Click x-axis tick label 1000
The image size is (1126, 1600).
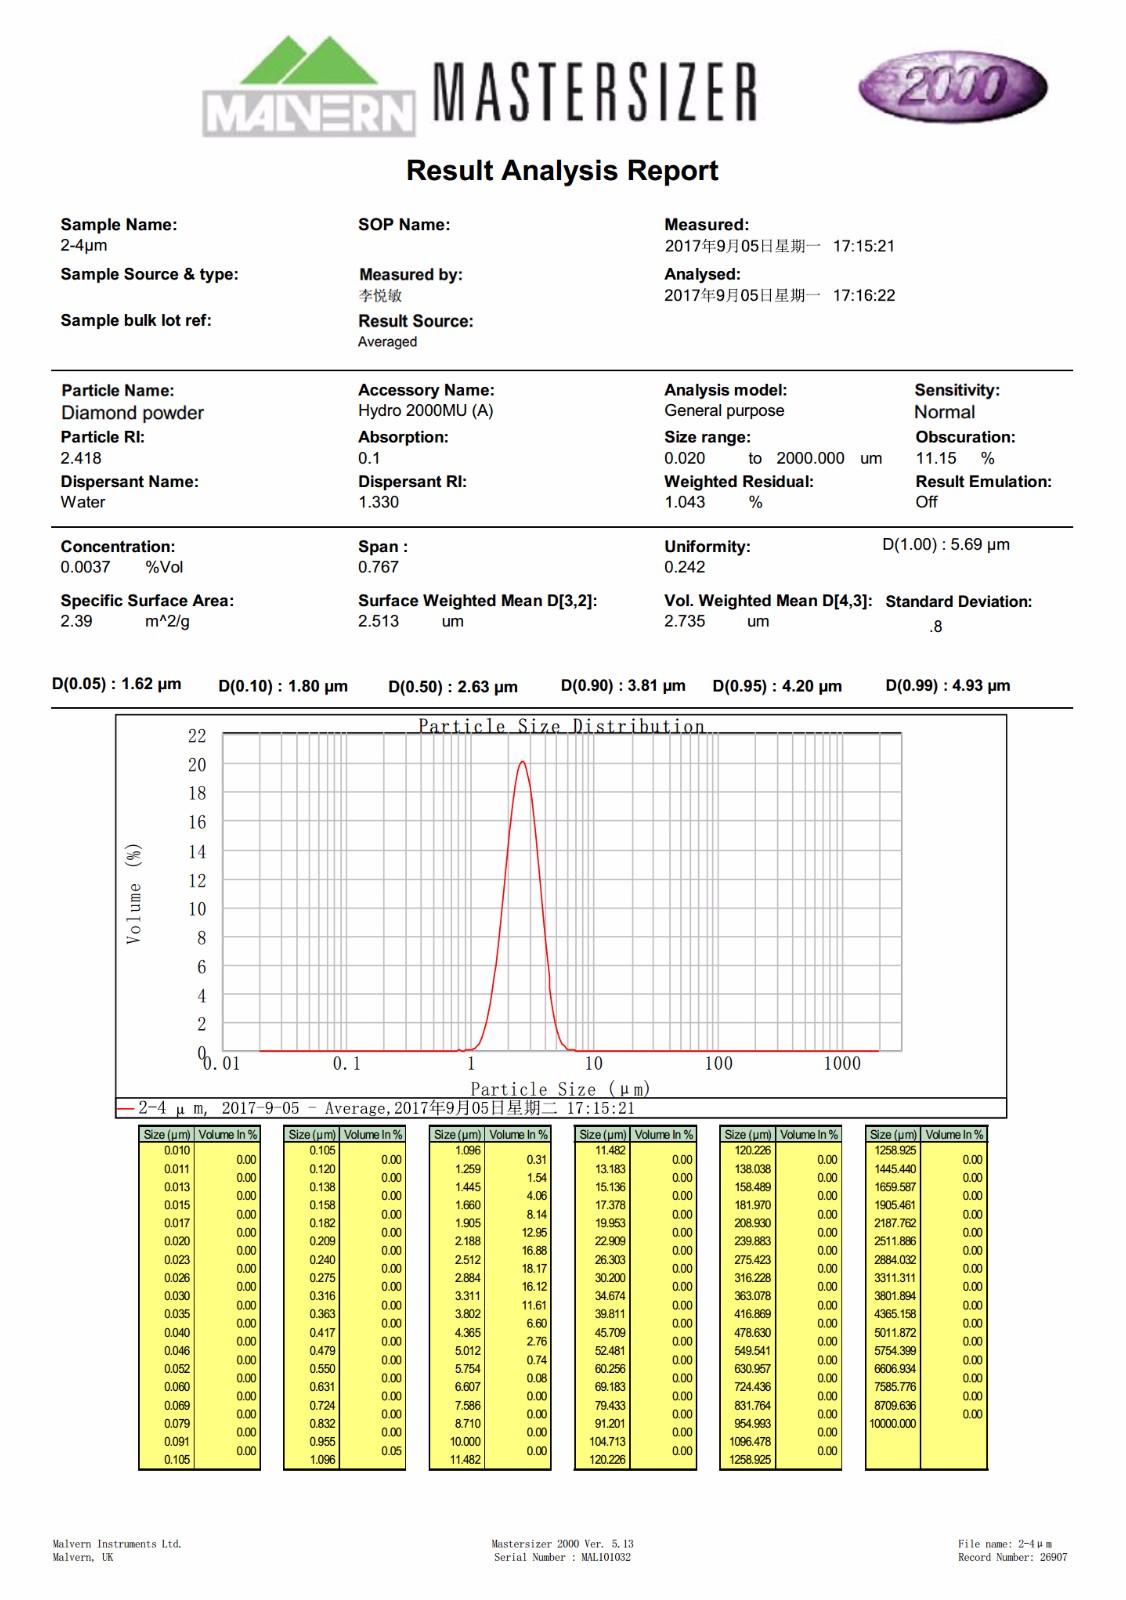click(x=842, y=1064)
